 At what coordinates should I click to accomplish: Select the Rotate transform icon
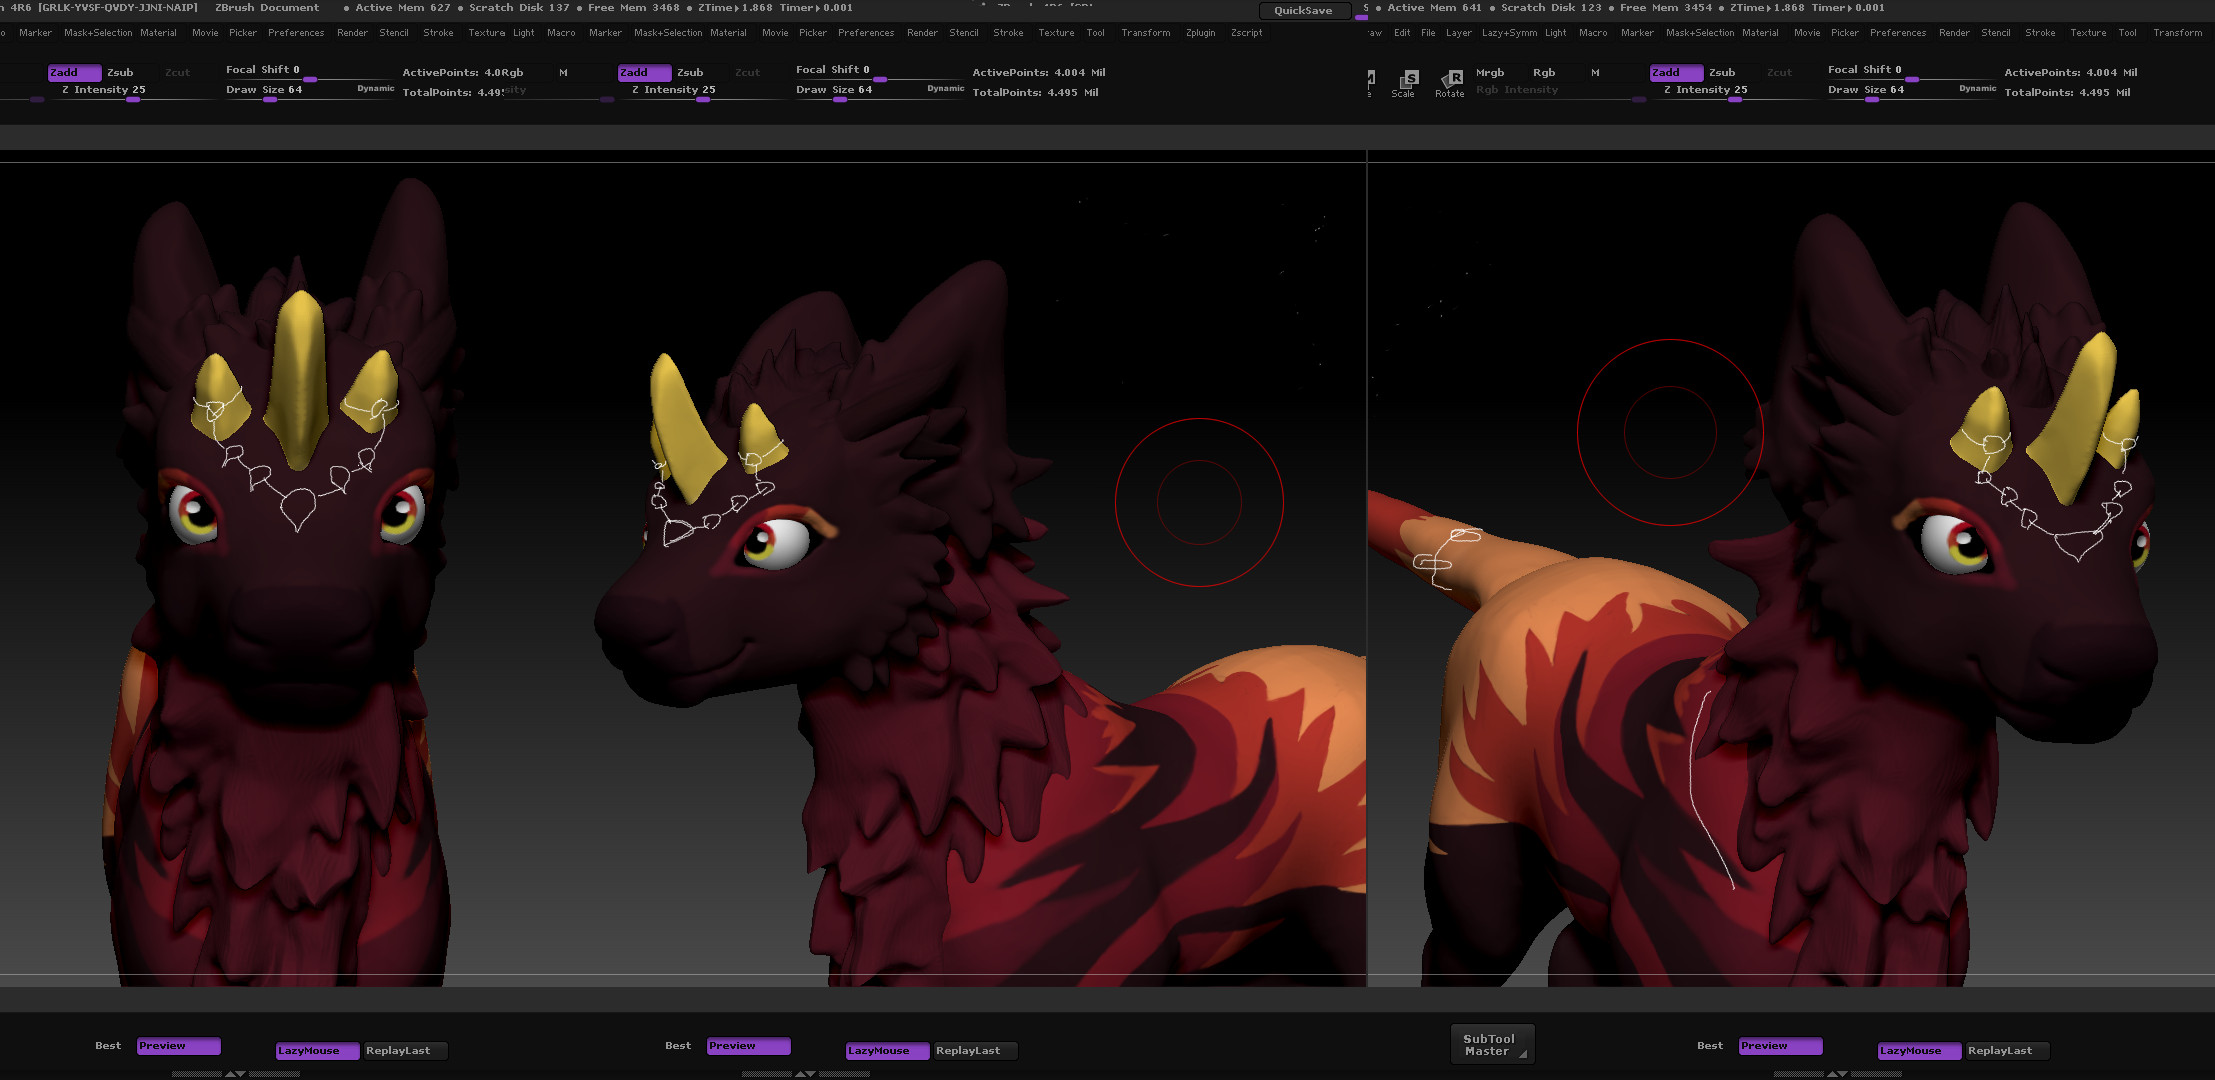(1450, 83)
